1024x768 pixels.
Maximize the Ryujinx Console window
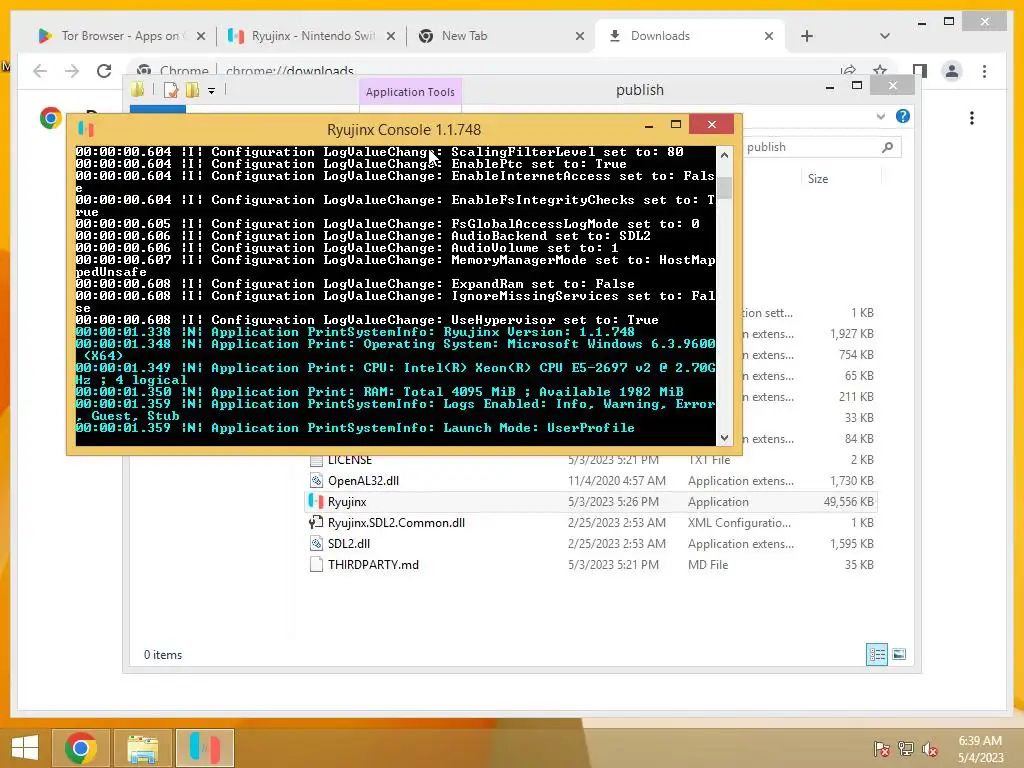676,125
